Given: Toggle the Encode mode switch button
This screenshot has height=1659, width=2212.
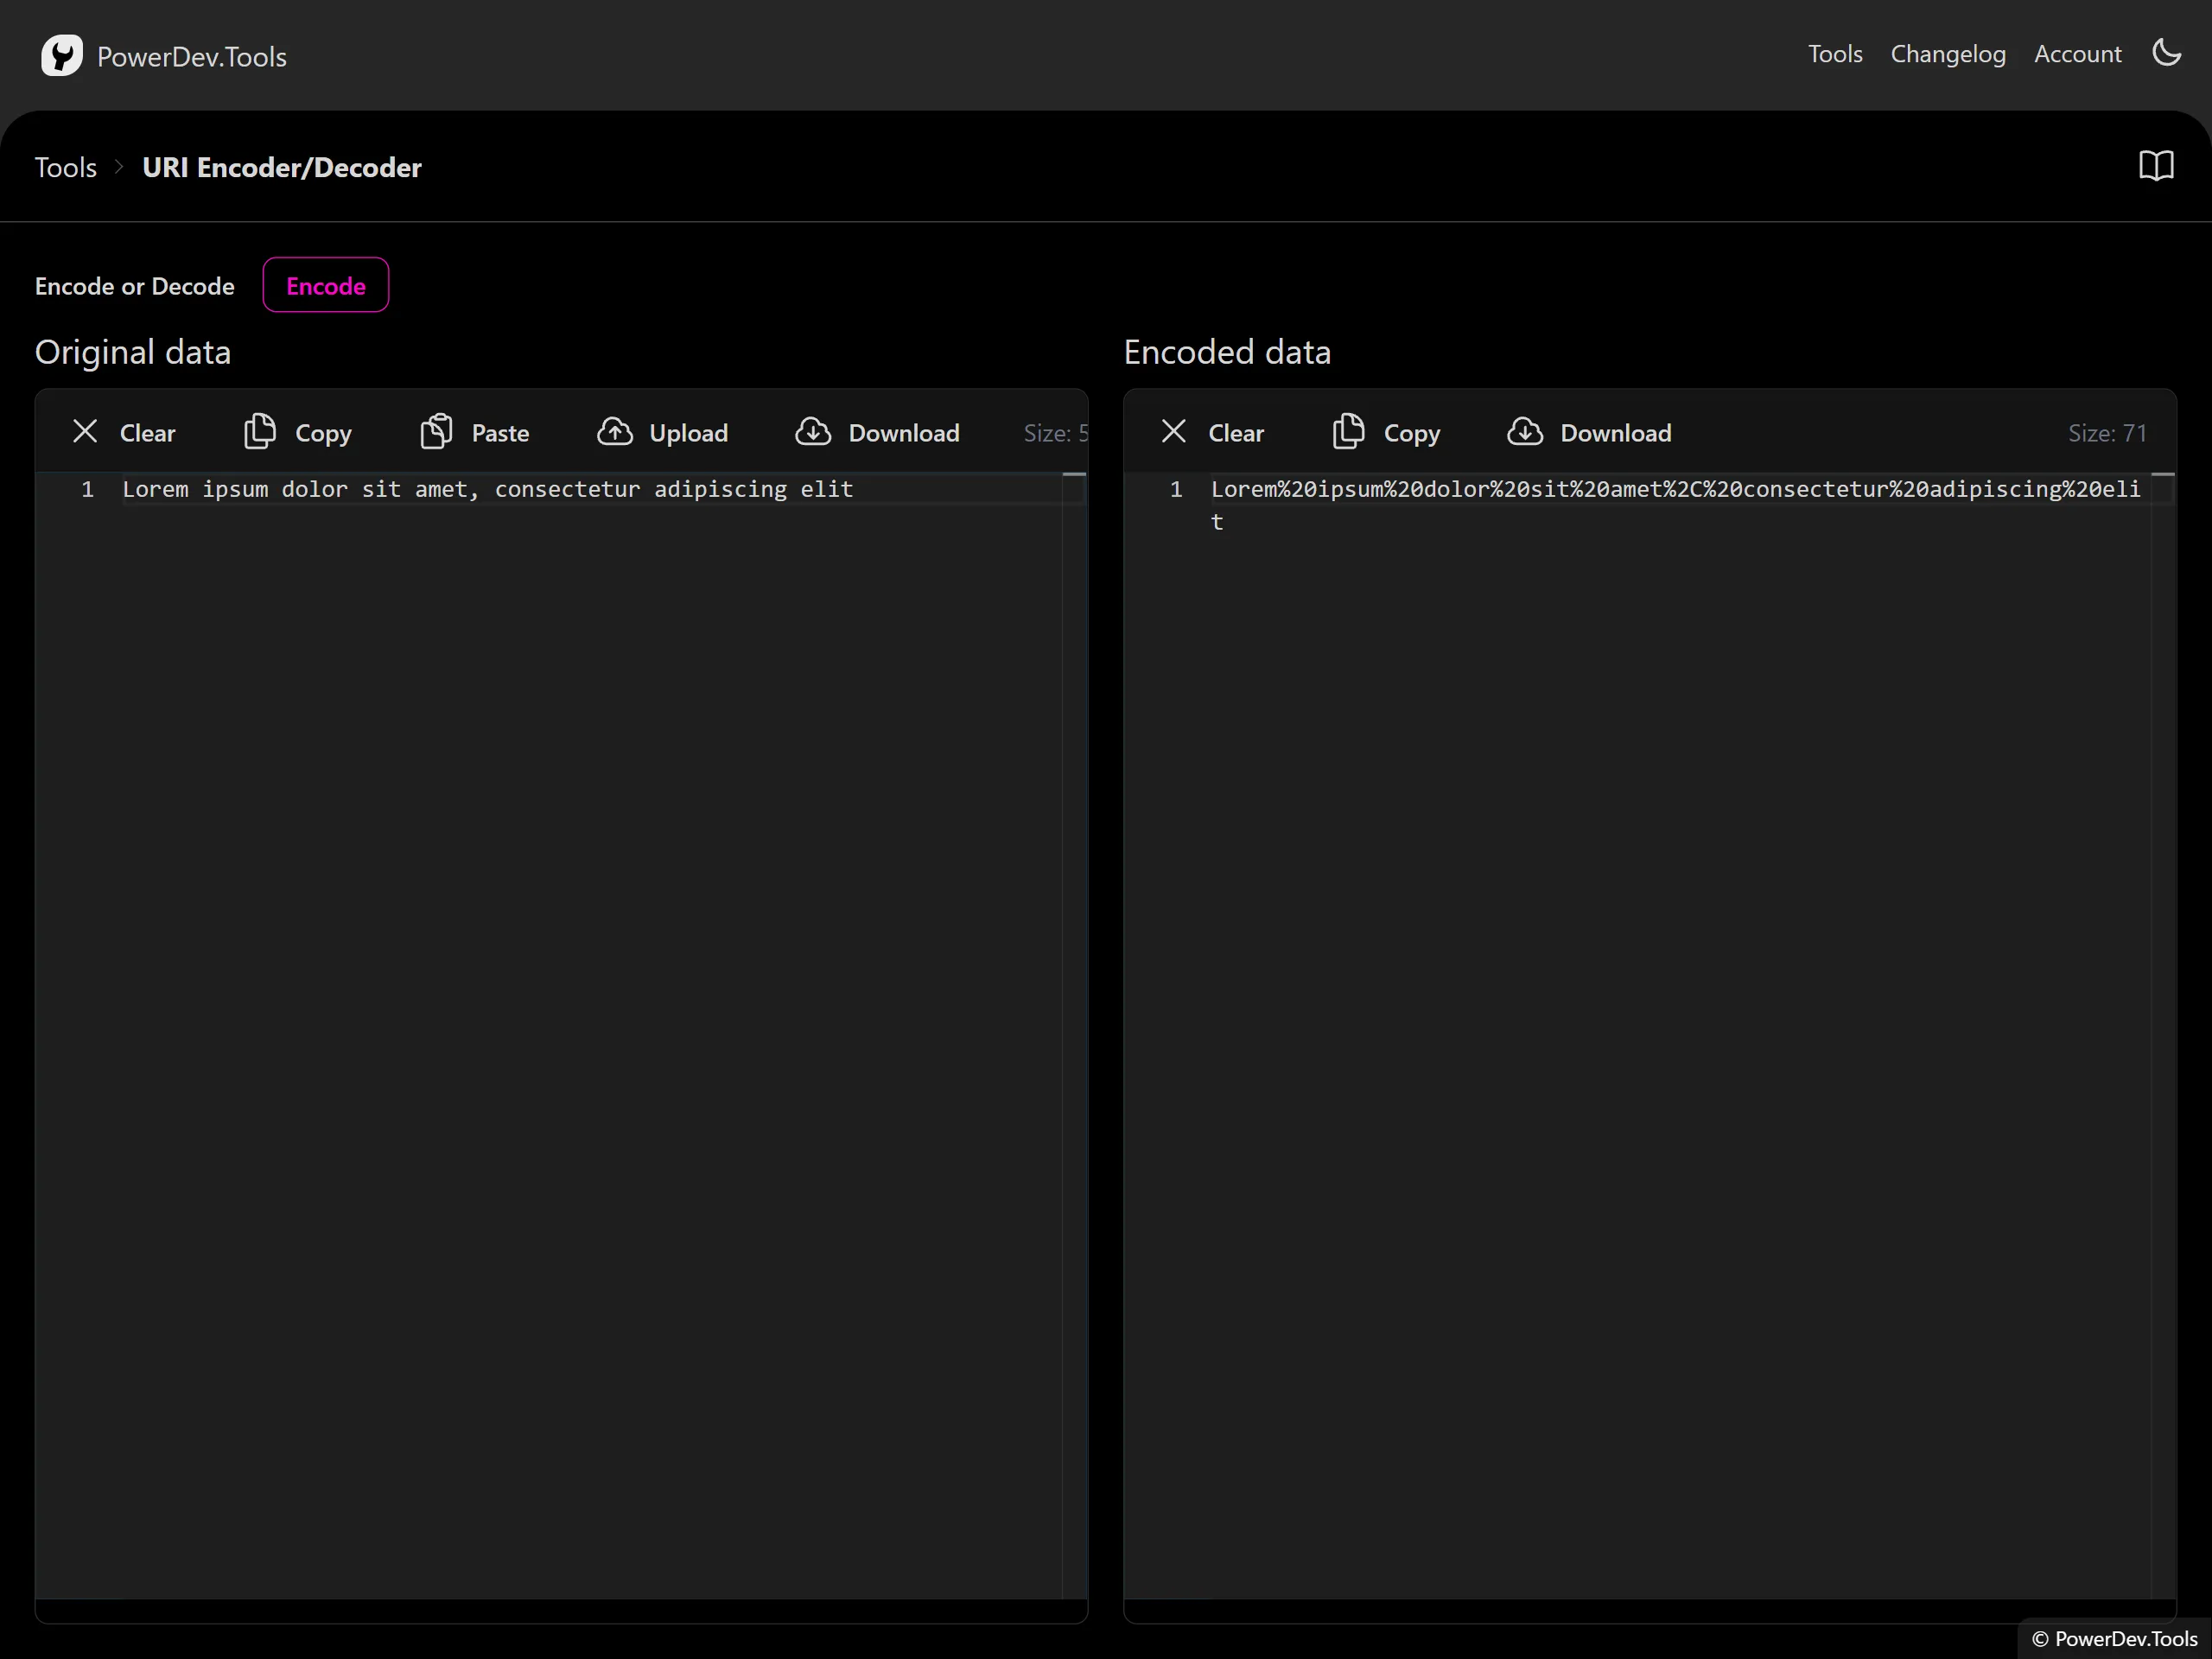Looking at the screenshot, I should point(326,286).
